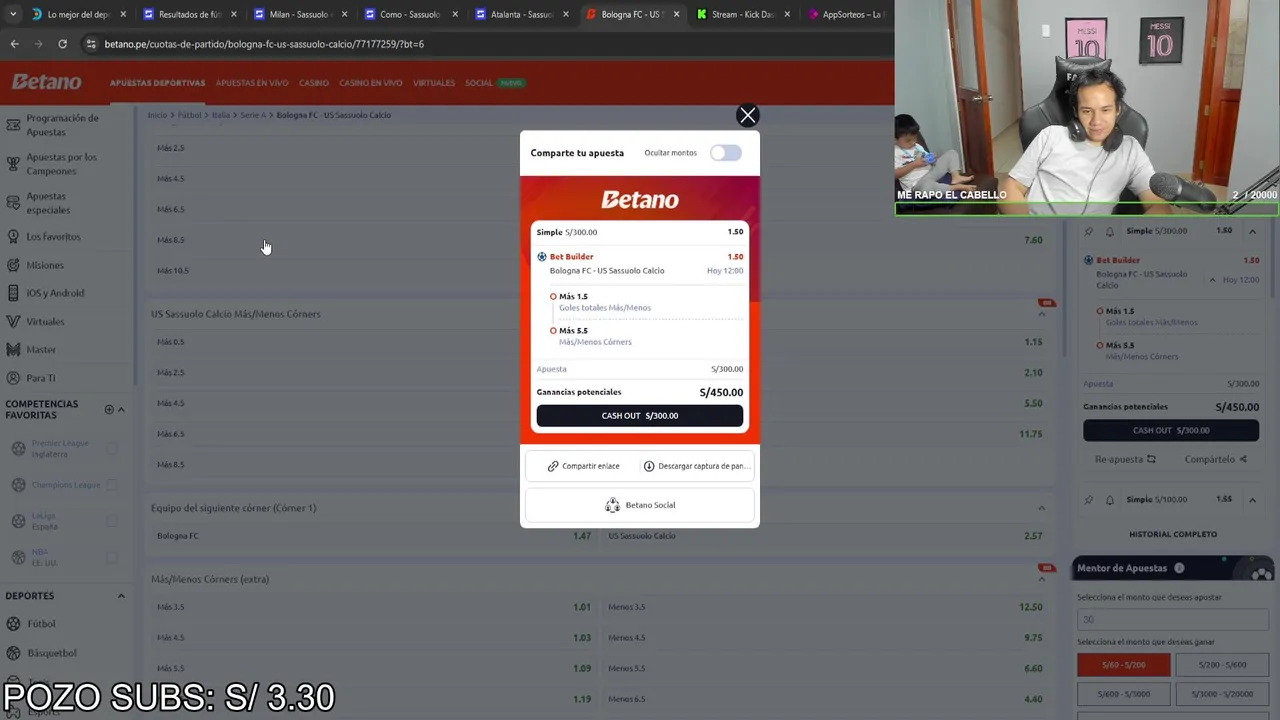Collapse Más/Menos Córners (extra) market
This screenshot has width=1280, height=720.
pos(1041,579)
